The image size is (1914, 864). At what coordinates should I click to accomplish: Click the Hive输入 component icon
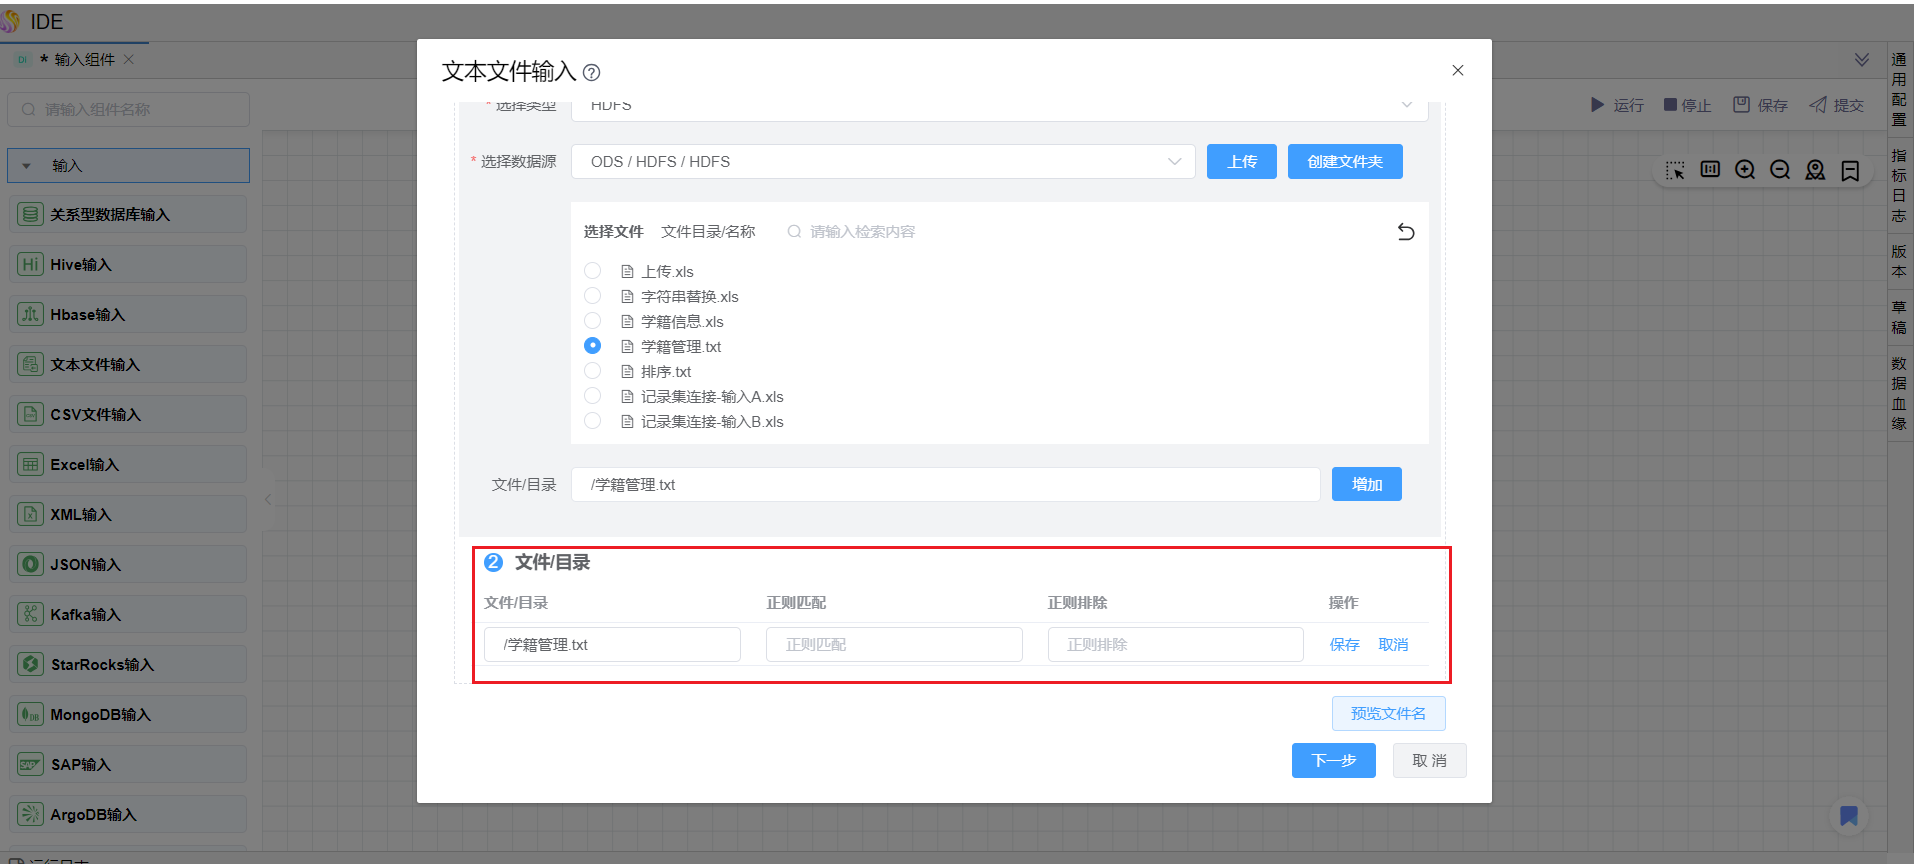[x=31, y=264]
